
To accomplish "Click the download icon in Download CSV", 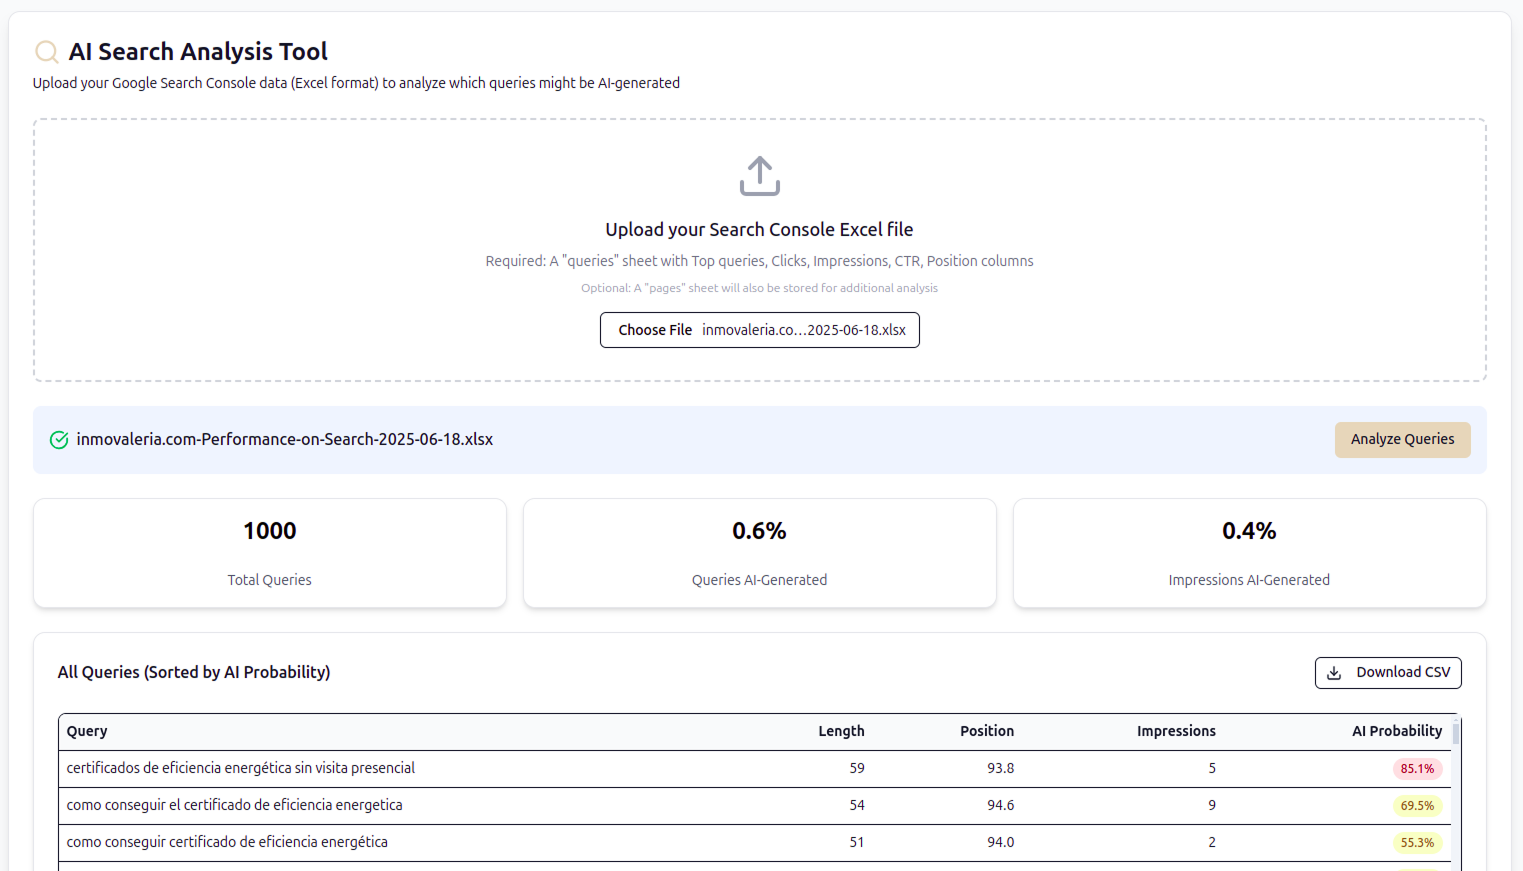I will (1334, 673).
